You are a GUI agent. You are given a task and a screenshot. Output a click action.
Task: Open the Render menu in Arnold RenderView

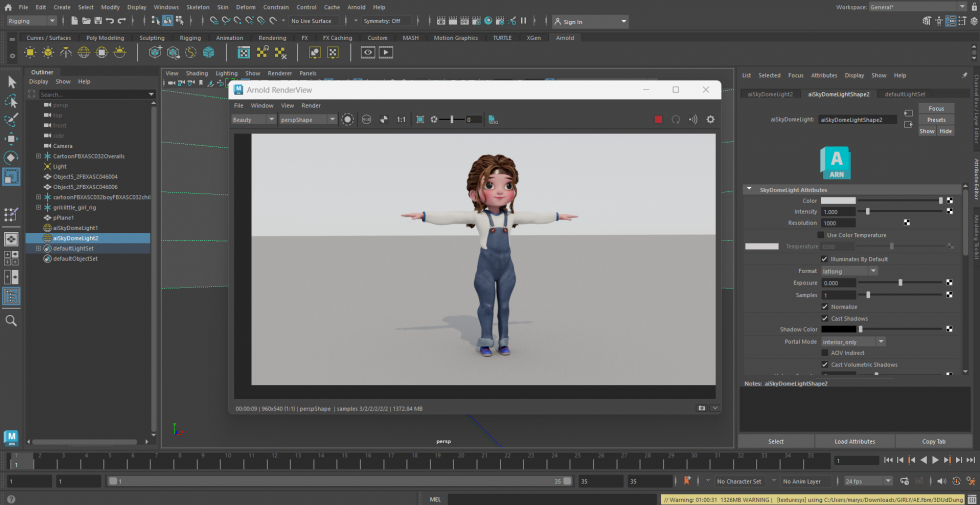(311, 106)
